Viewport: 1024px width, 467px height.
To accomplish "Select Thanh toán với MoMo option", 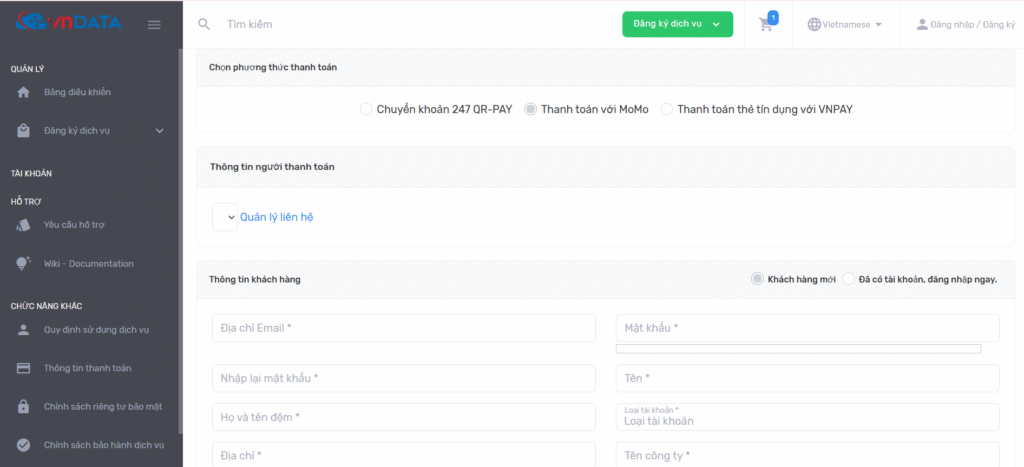I will pos(531,109).
